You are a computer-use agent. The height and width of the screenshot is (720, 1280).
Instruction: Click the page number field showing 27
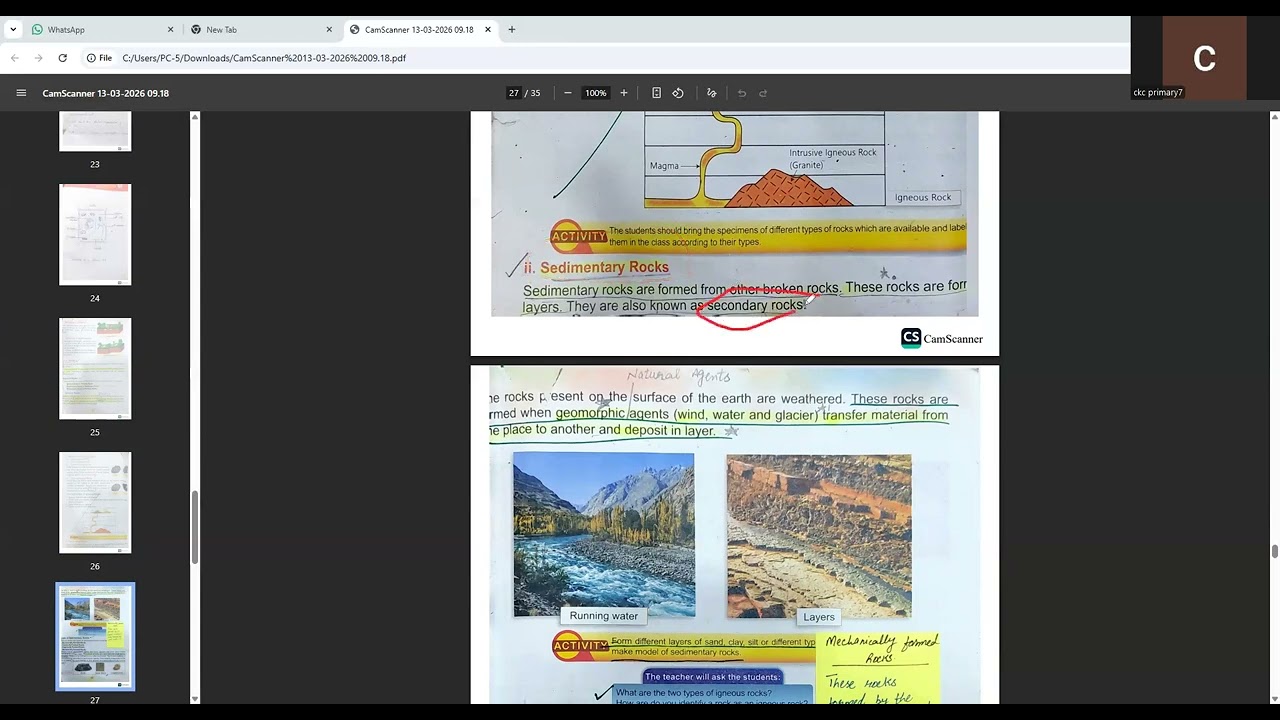coord(514,93)
